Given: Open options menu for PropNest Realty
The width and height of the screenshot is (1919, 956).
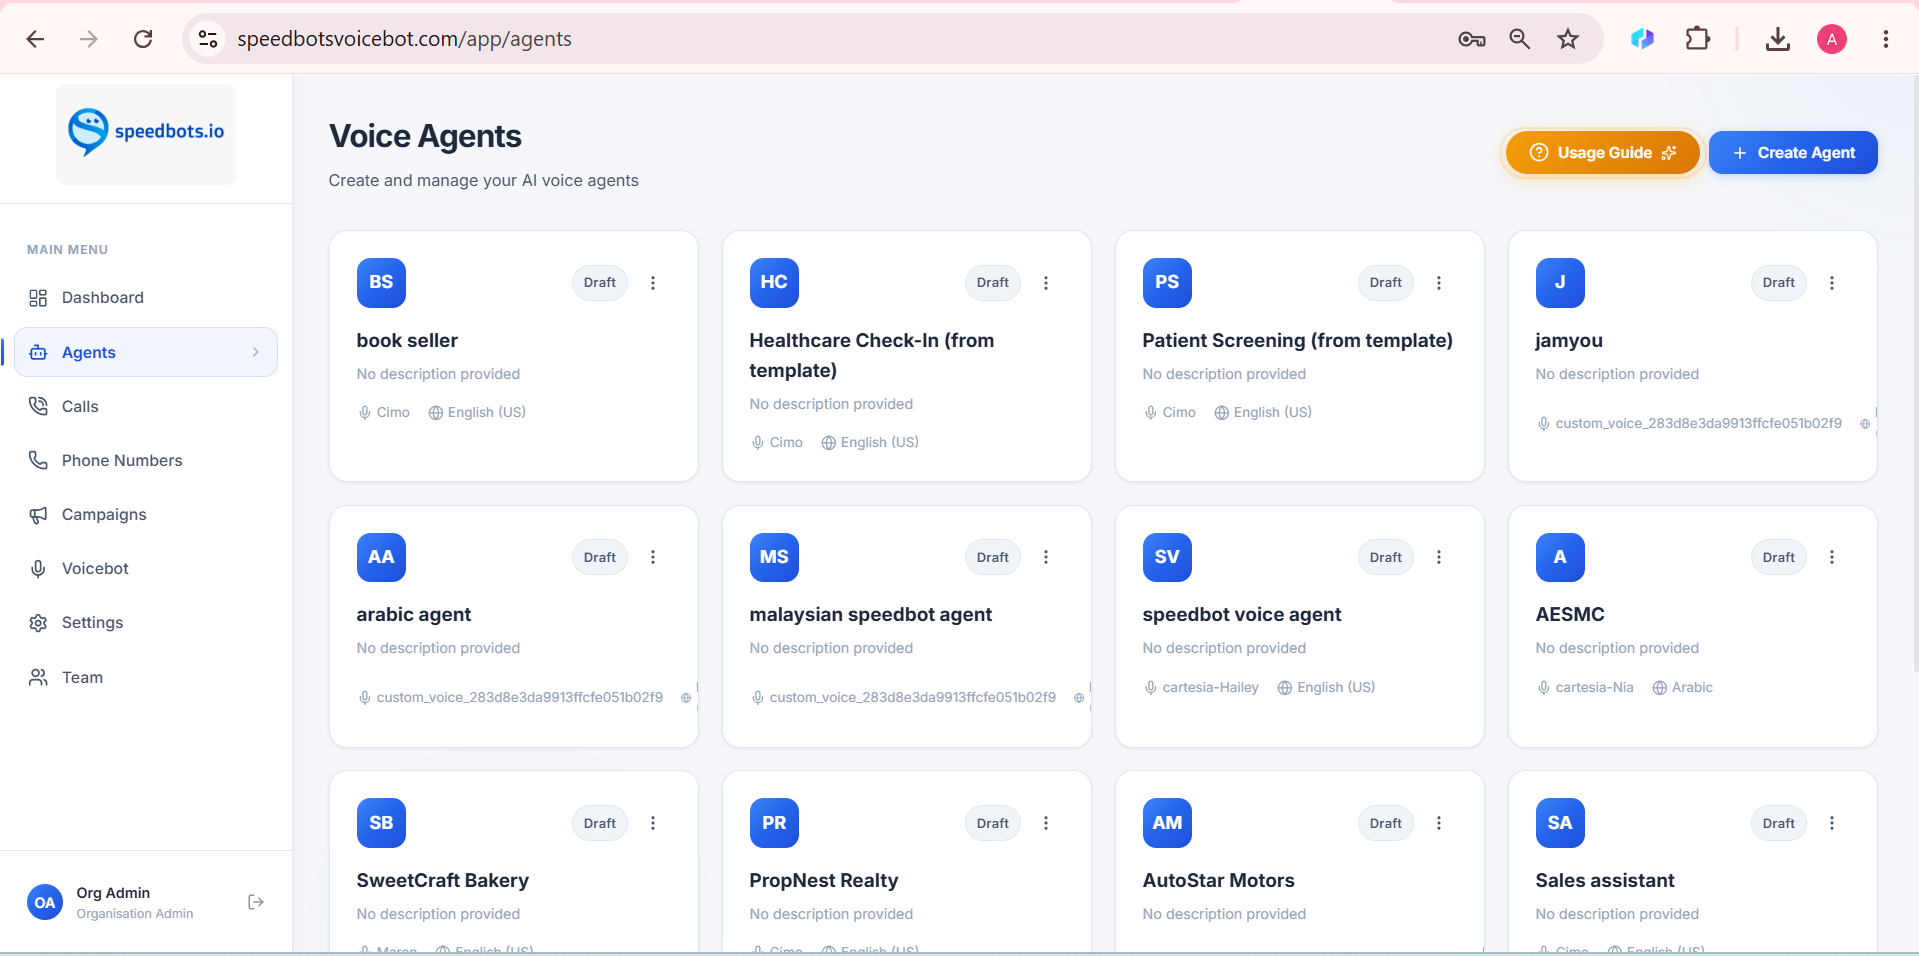Looking at the screenshot, I should (1046, 823).
